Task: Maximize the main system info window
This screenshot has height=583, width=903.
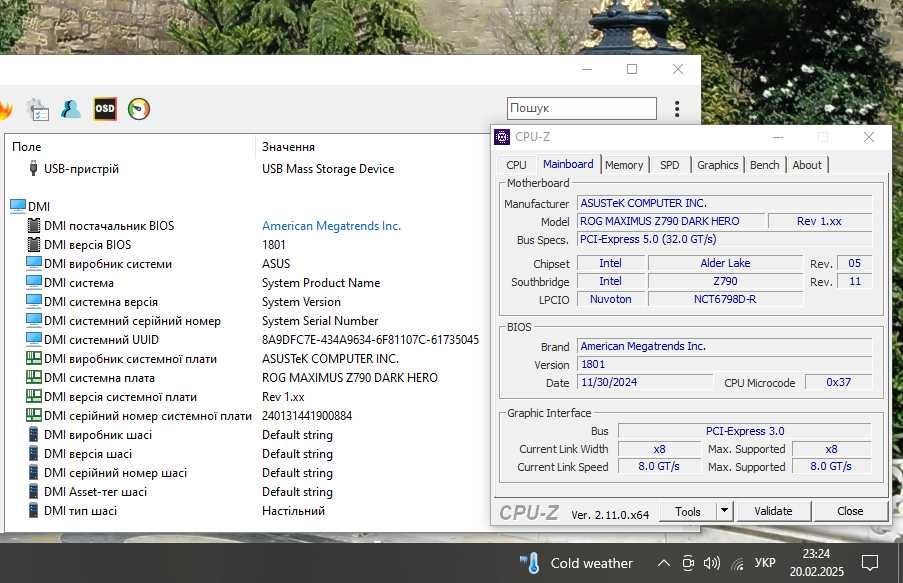Action: (632, 69)
